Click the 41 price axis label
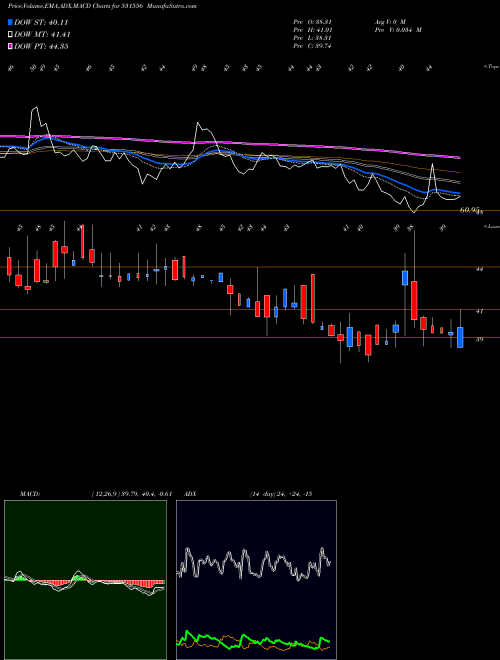500x660 pixels. (x=479, y=311)
